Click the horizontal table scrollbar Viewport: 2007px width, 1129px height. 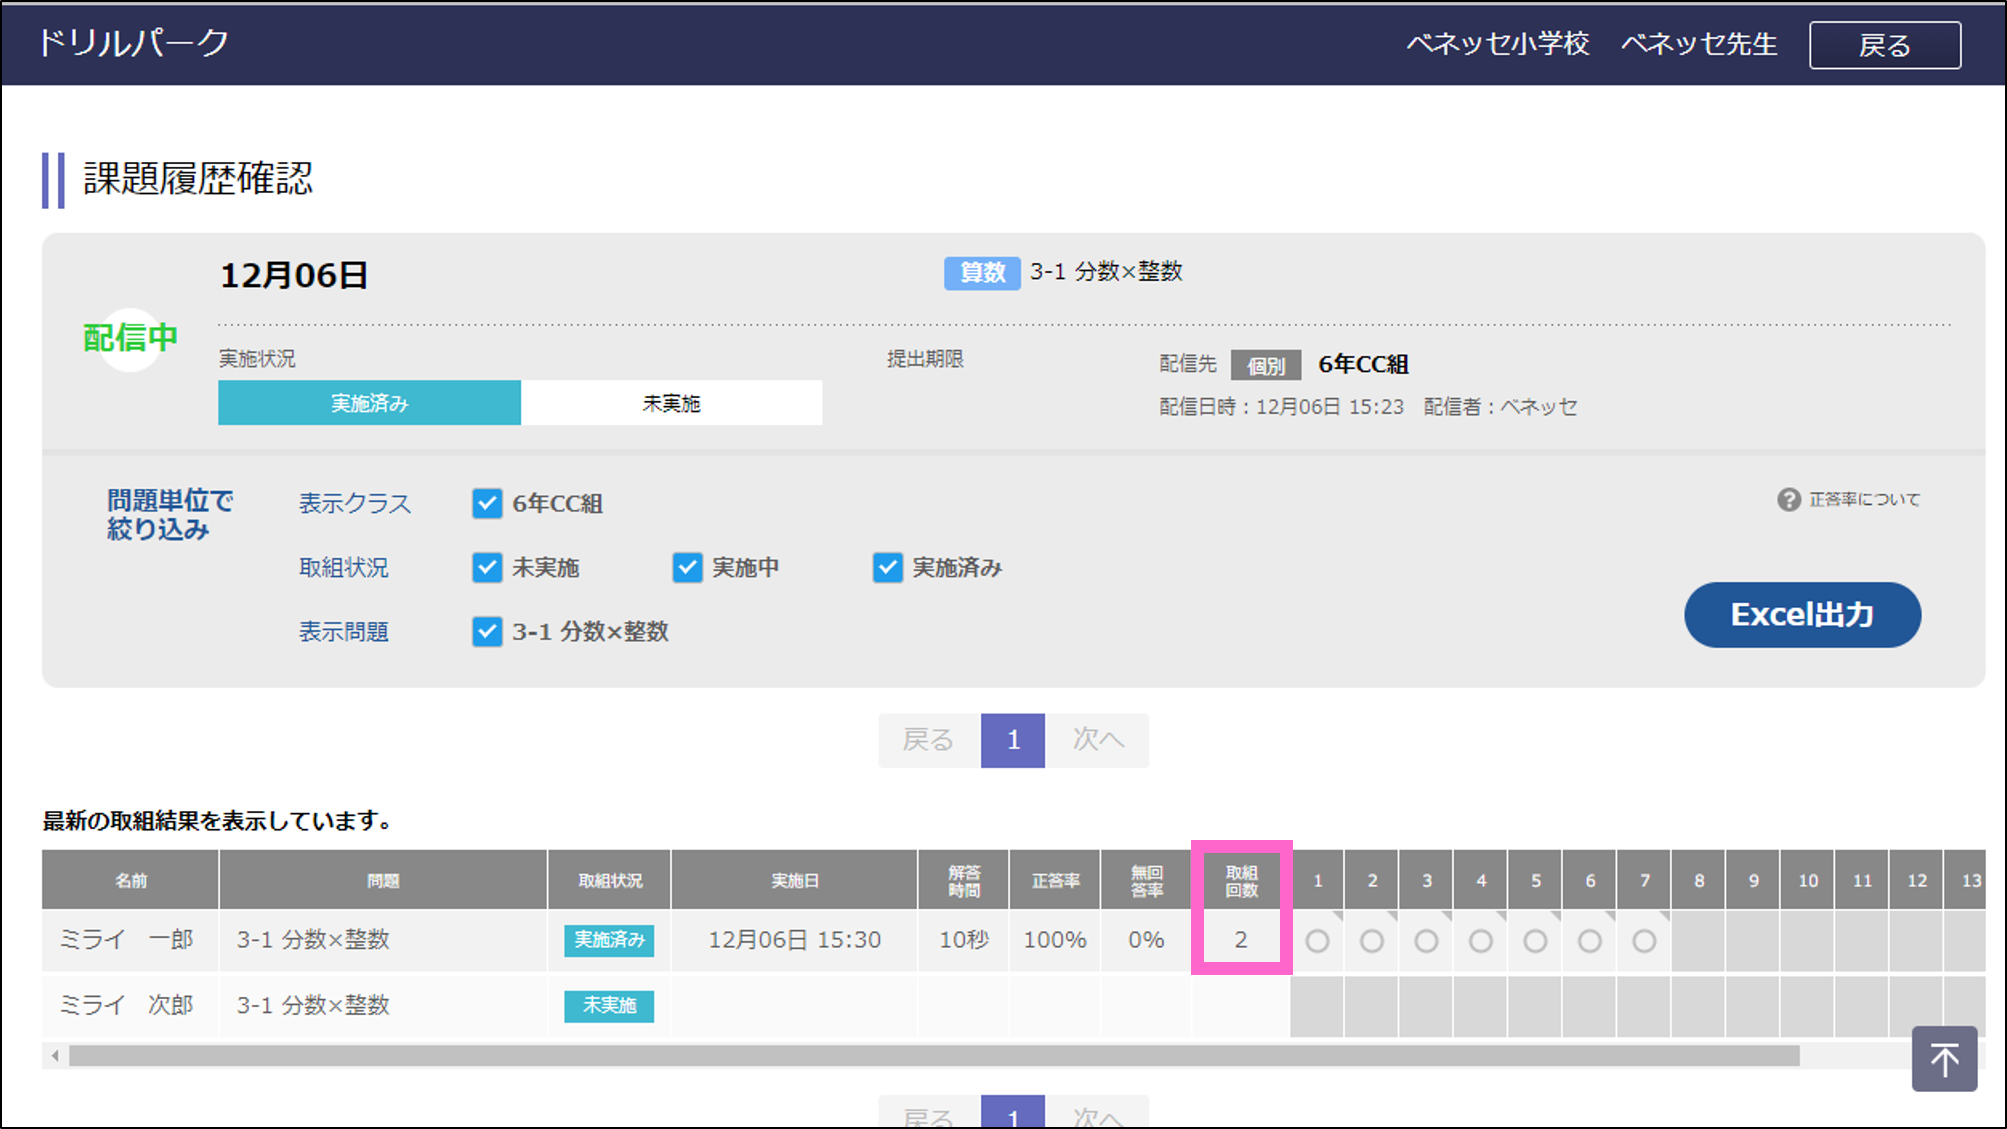click(933, 1056)
